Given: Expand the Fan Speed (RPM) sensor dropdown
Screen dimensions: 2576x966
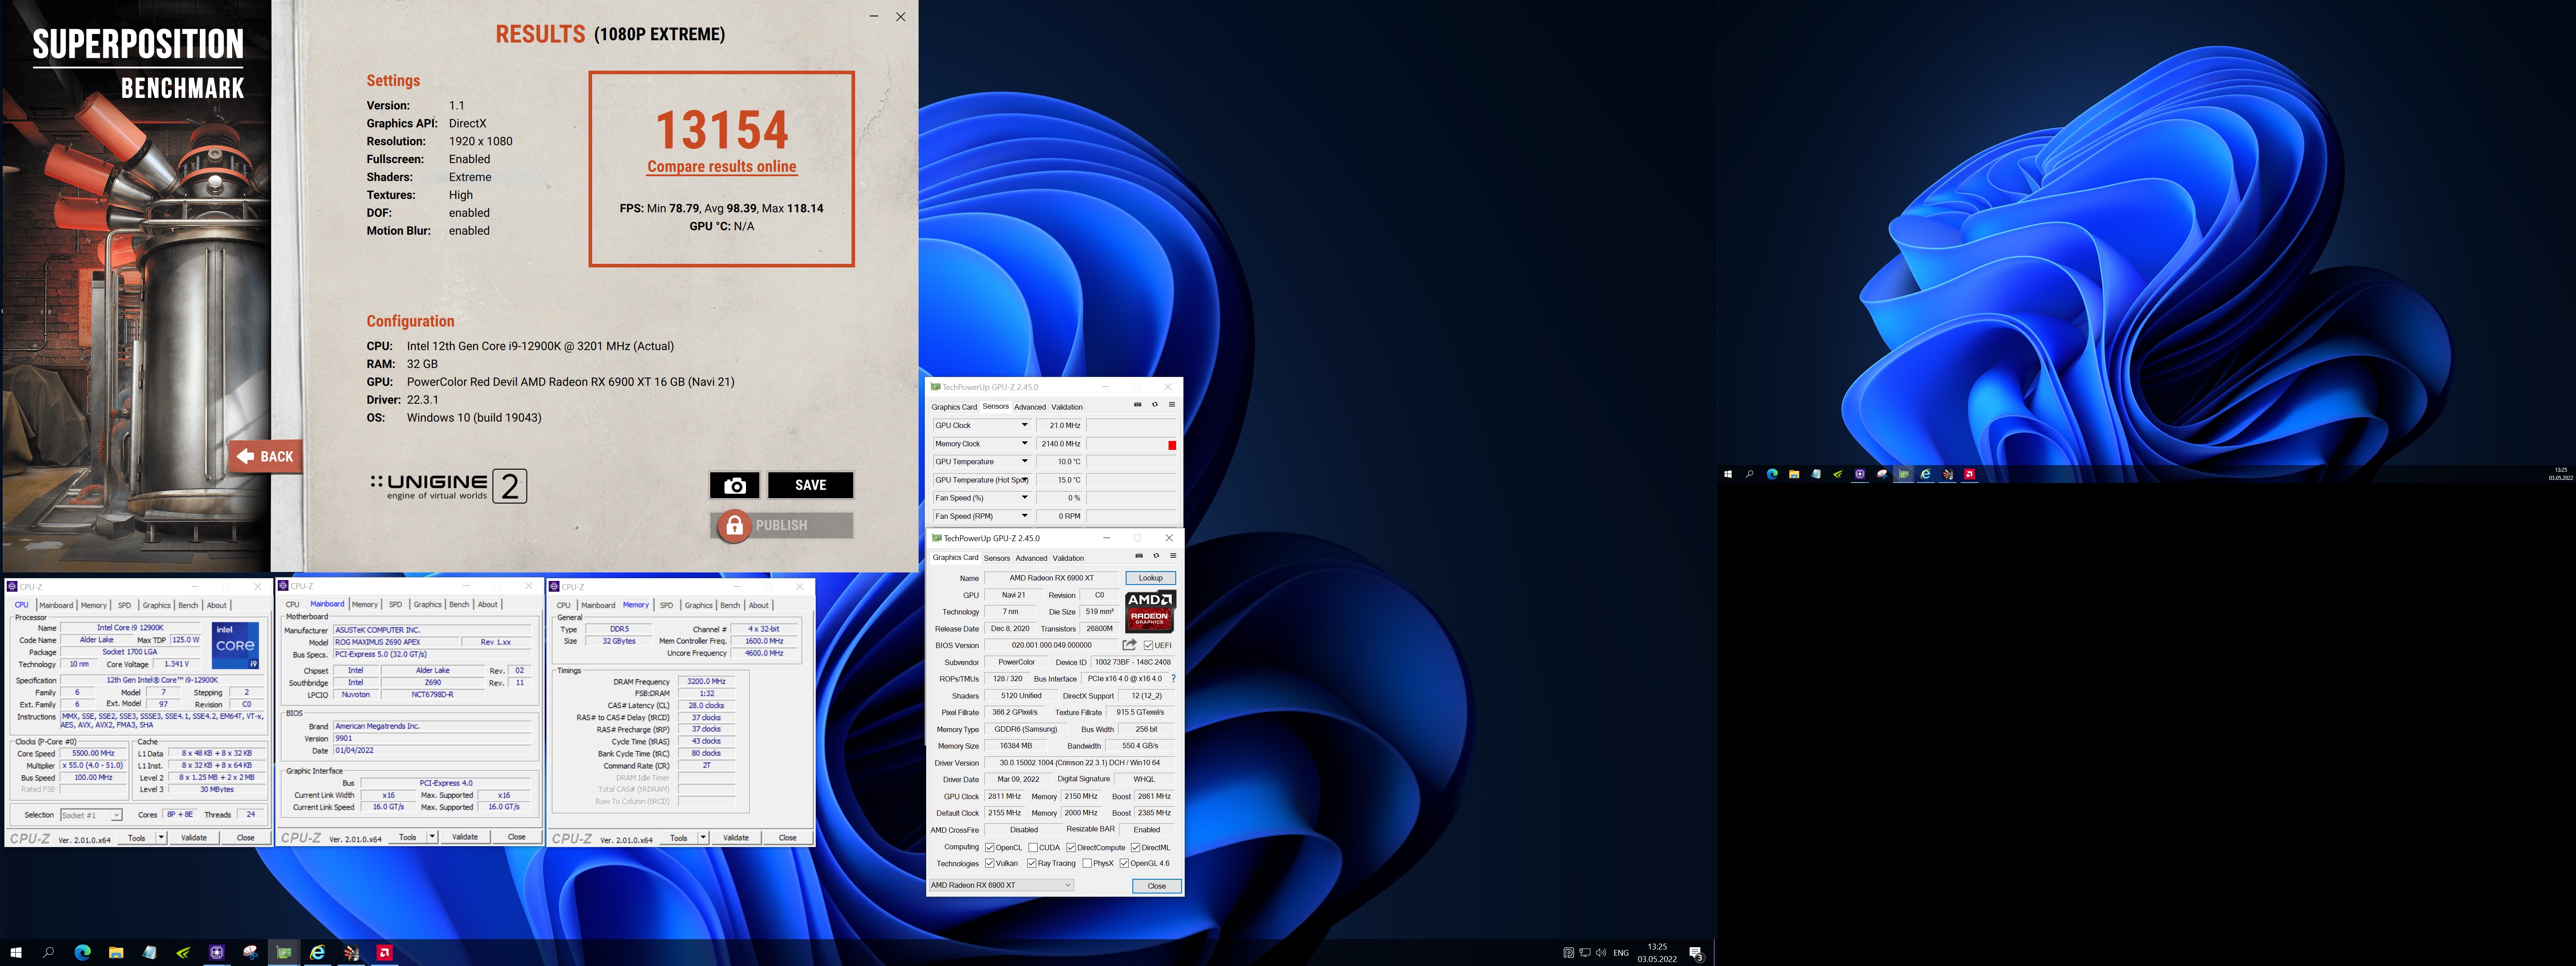Looking at the screenshot, I should pyautogui.click(x=1024, y=516).
